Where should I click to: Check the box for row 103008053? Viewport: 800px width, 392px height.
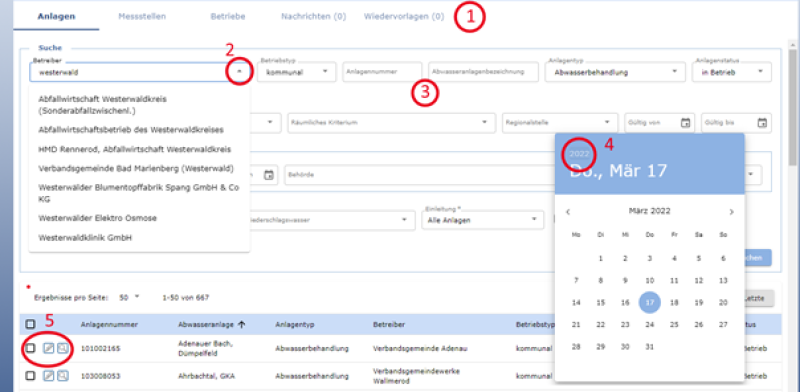click(x=30, y=376)
